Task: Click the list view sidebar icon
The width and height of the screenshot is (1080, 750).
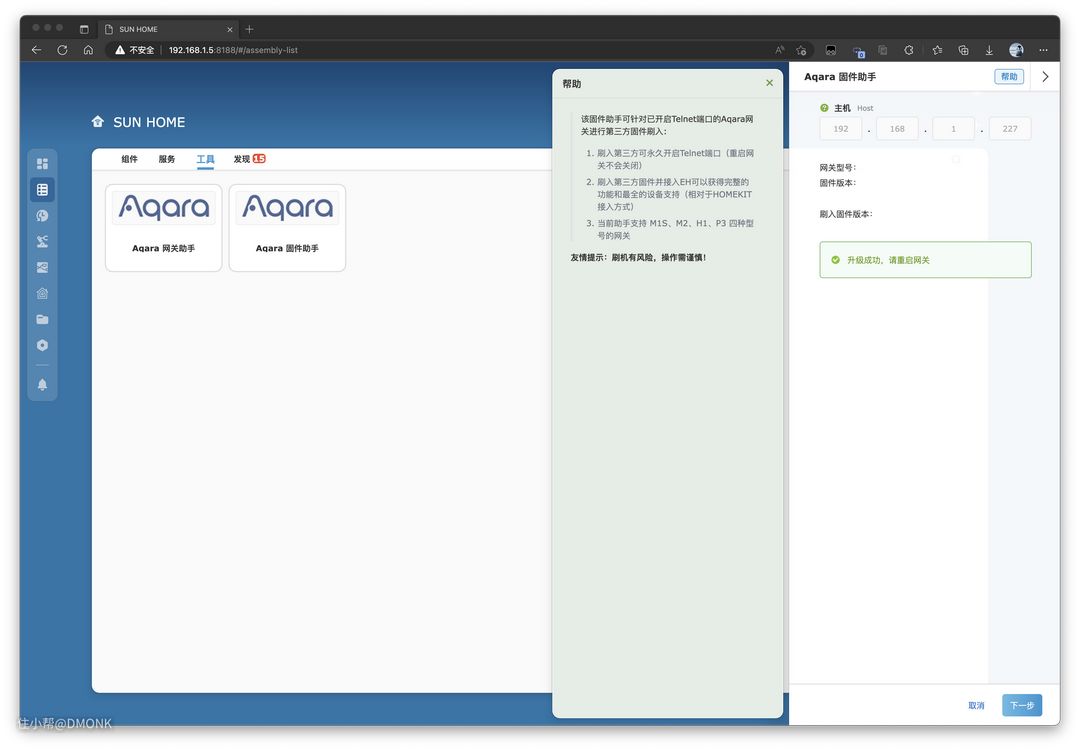Action: pos(42,189)
